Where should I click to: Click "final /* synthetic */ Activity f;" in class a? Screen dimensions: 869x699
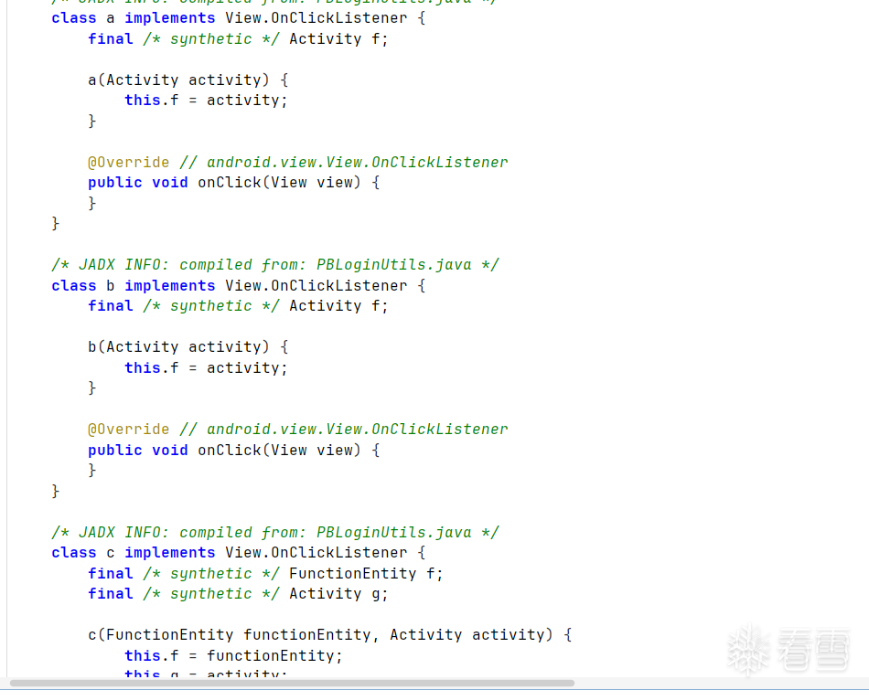pyautogui.click(x=238, y=39)
